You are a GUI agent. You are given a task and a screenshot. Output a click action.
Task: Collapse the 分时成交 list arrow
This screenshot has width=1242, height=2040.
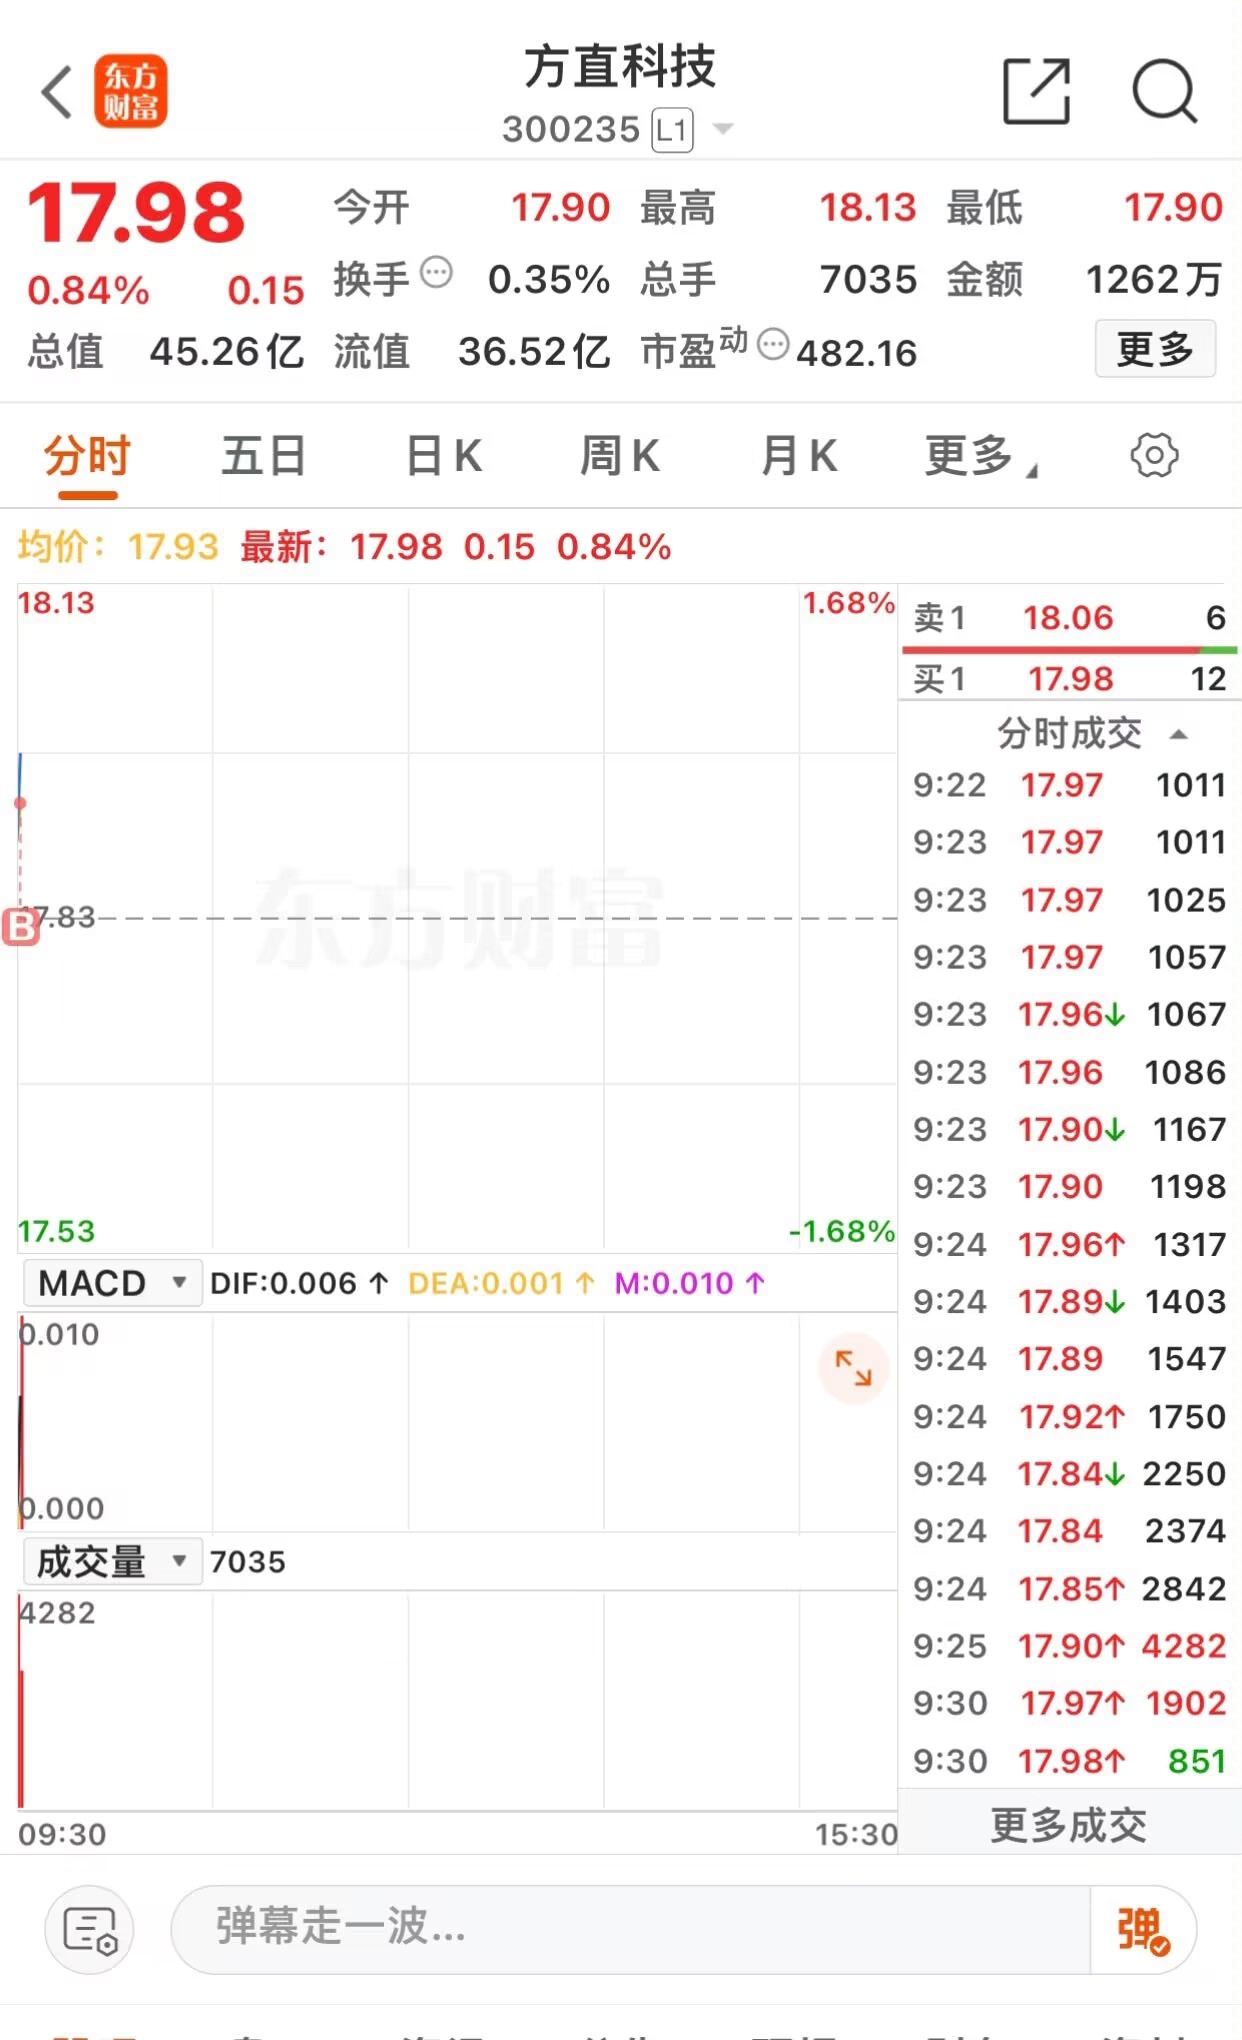1179,734
